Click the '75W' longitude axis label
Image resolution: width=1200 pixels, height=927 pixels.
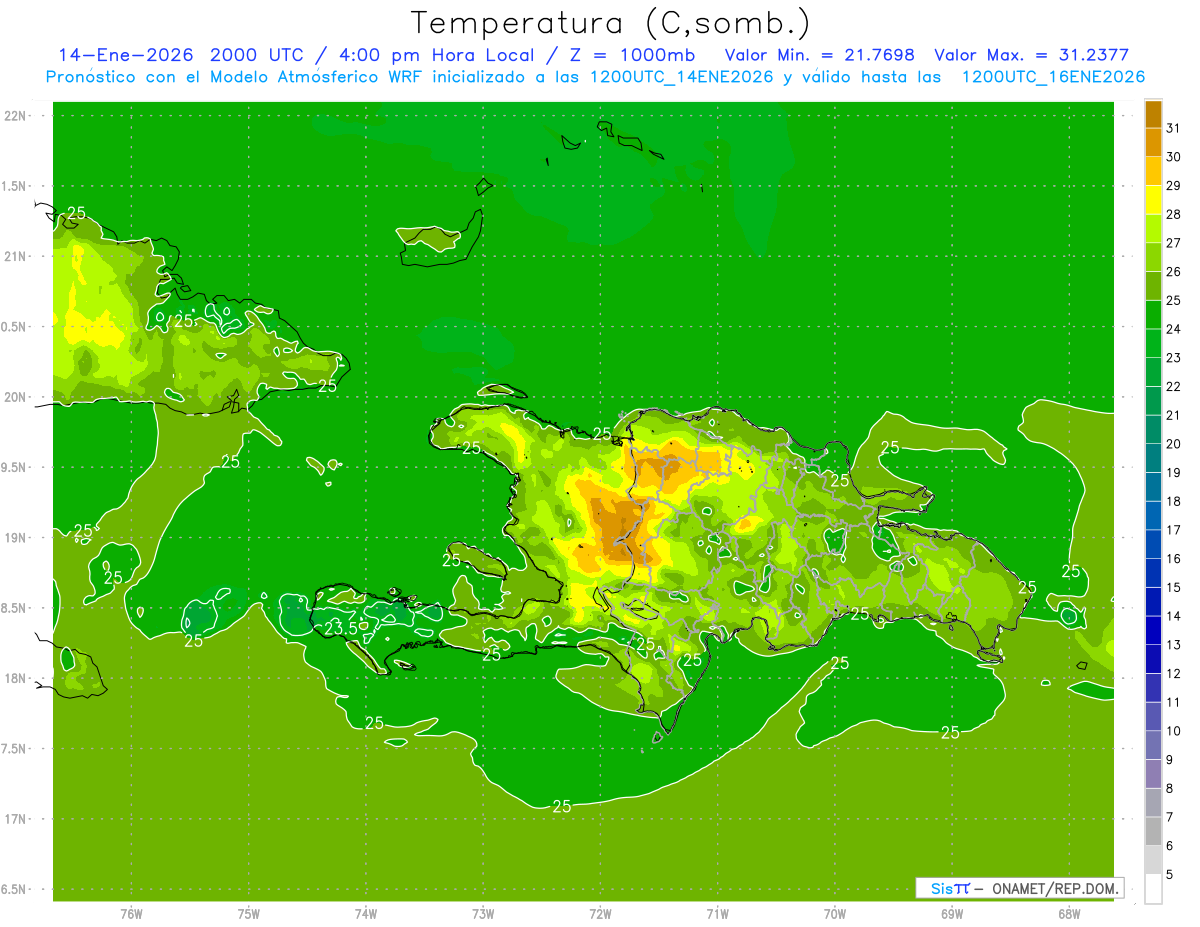click(249, 914)
